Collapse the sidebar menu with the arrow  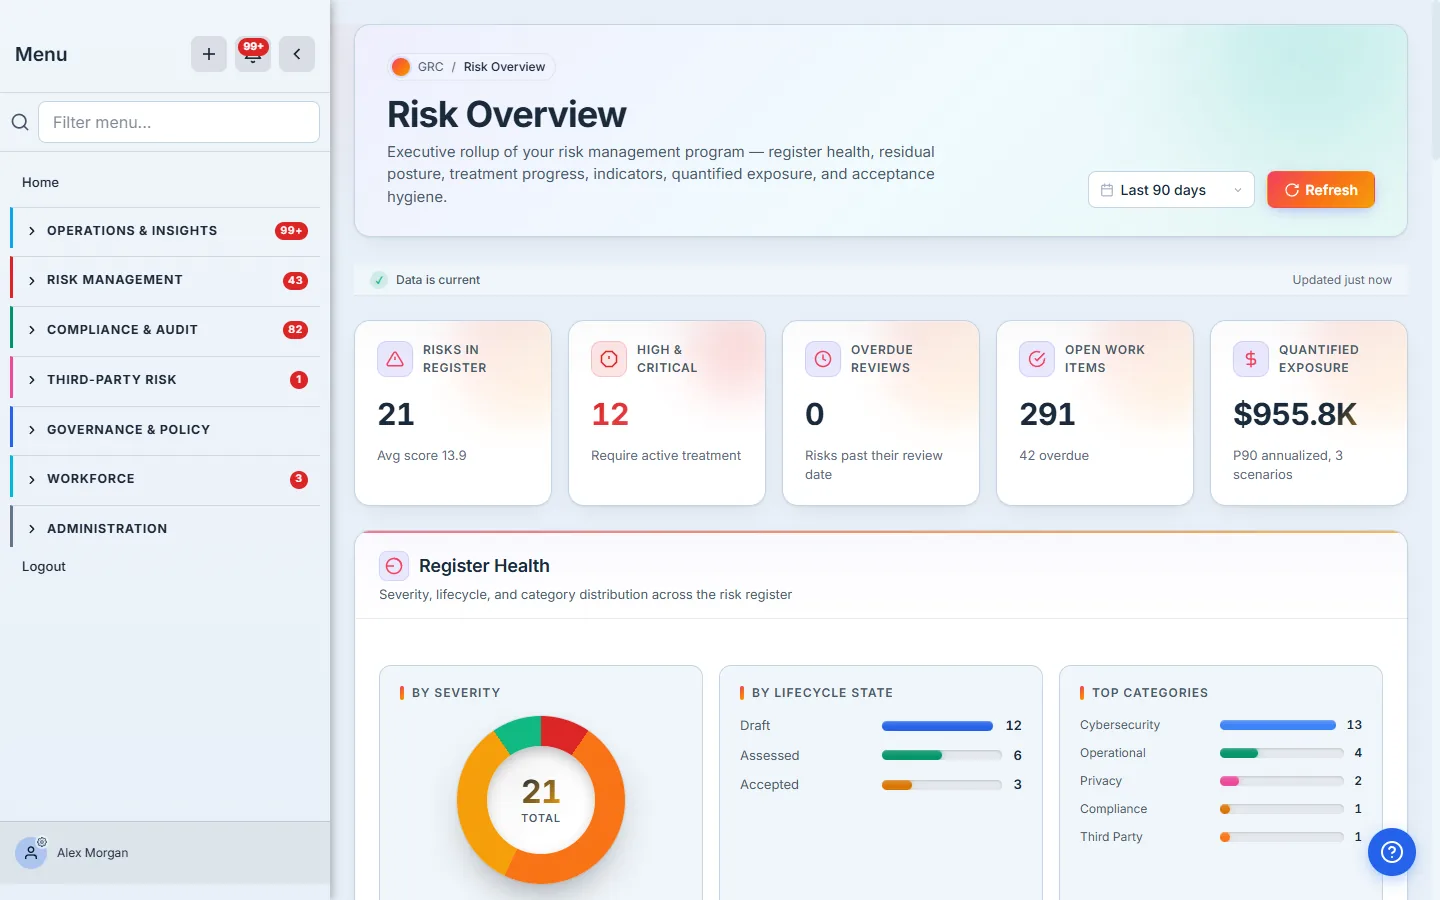point(297,54)
